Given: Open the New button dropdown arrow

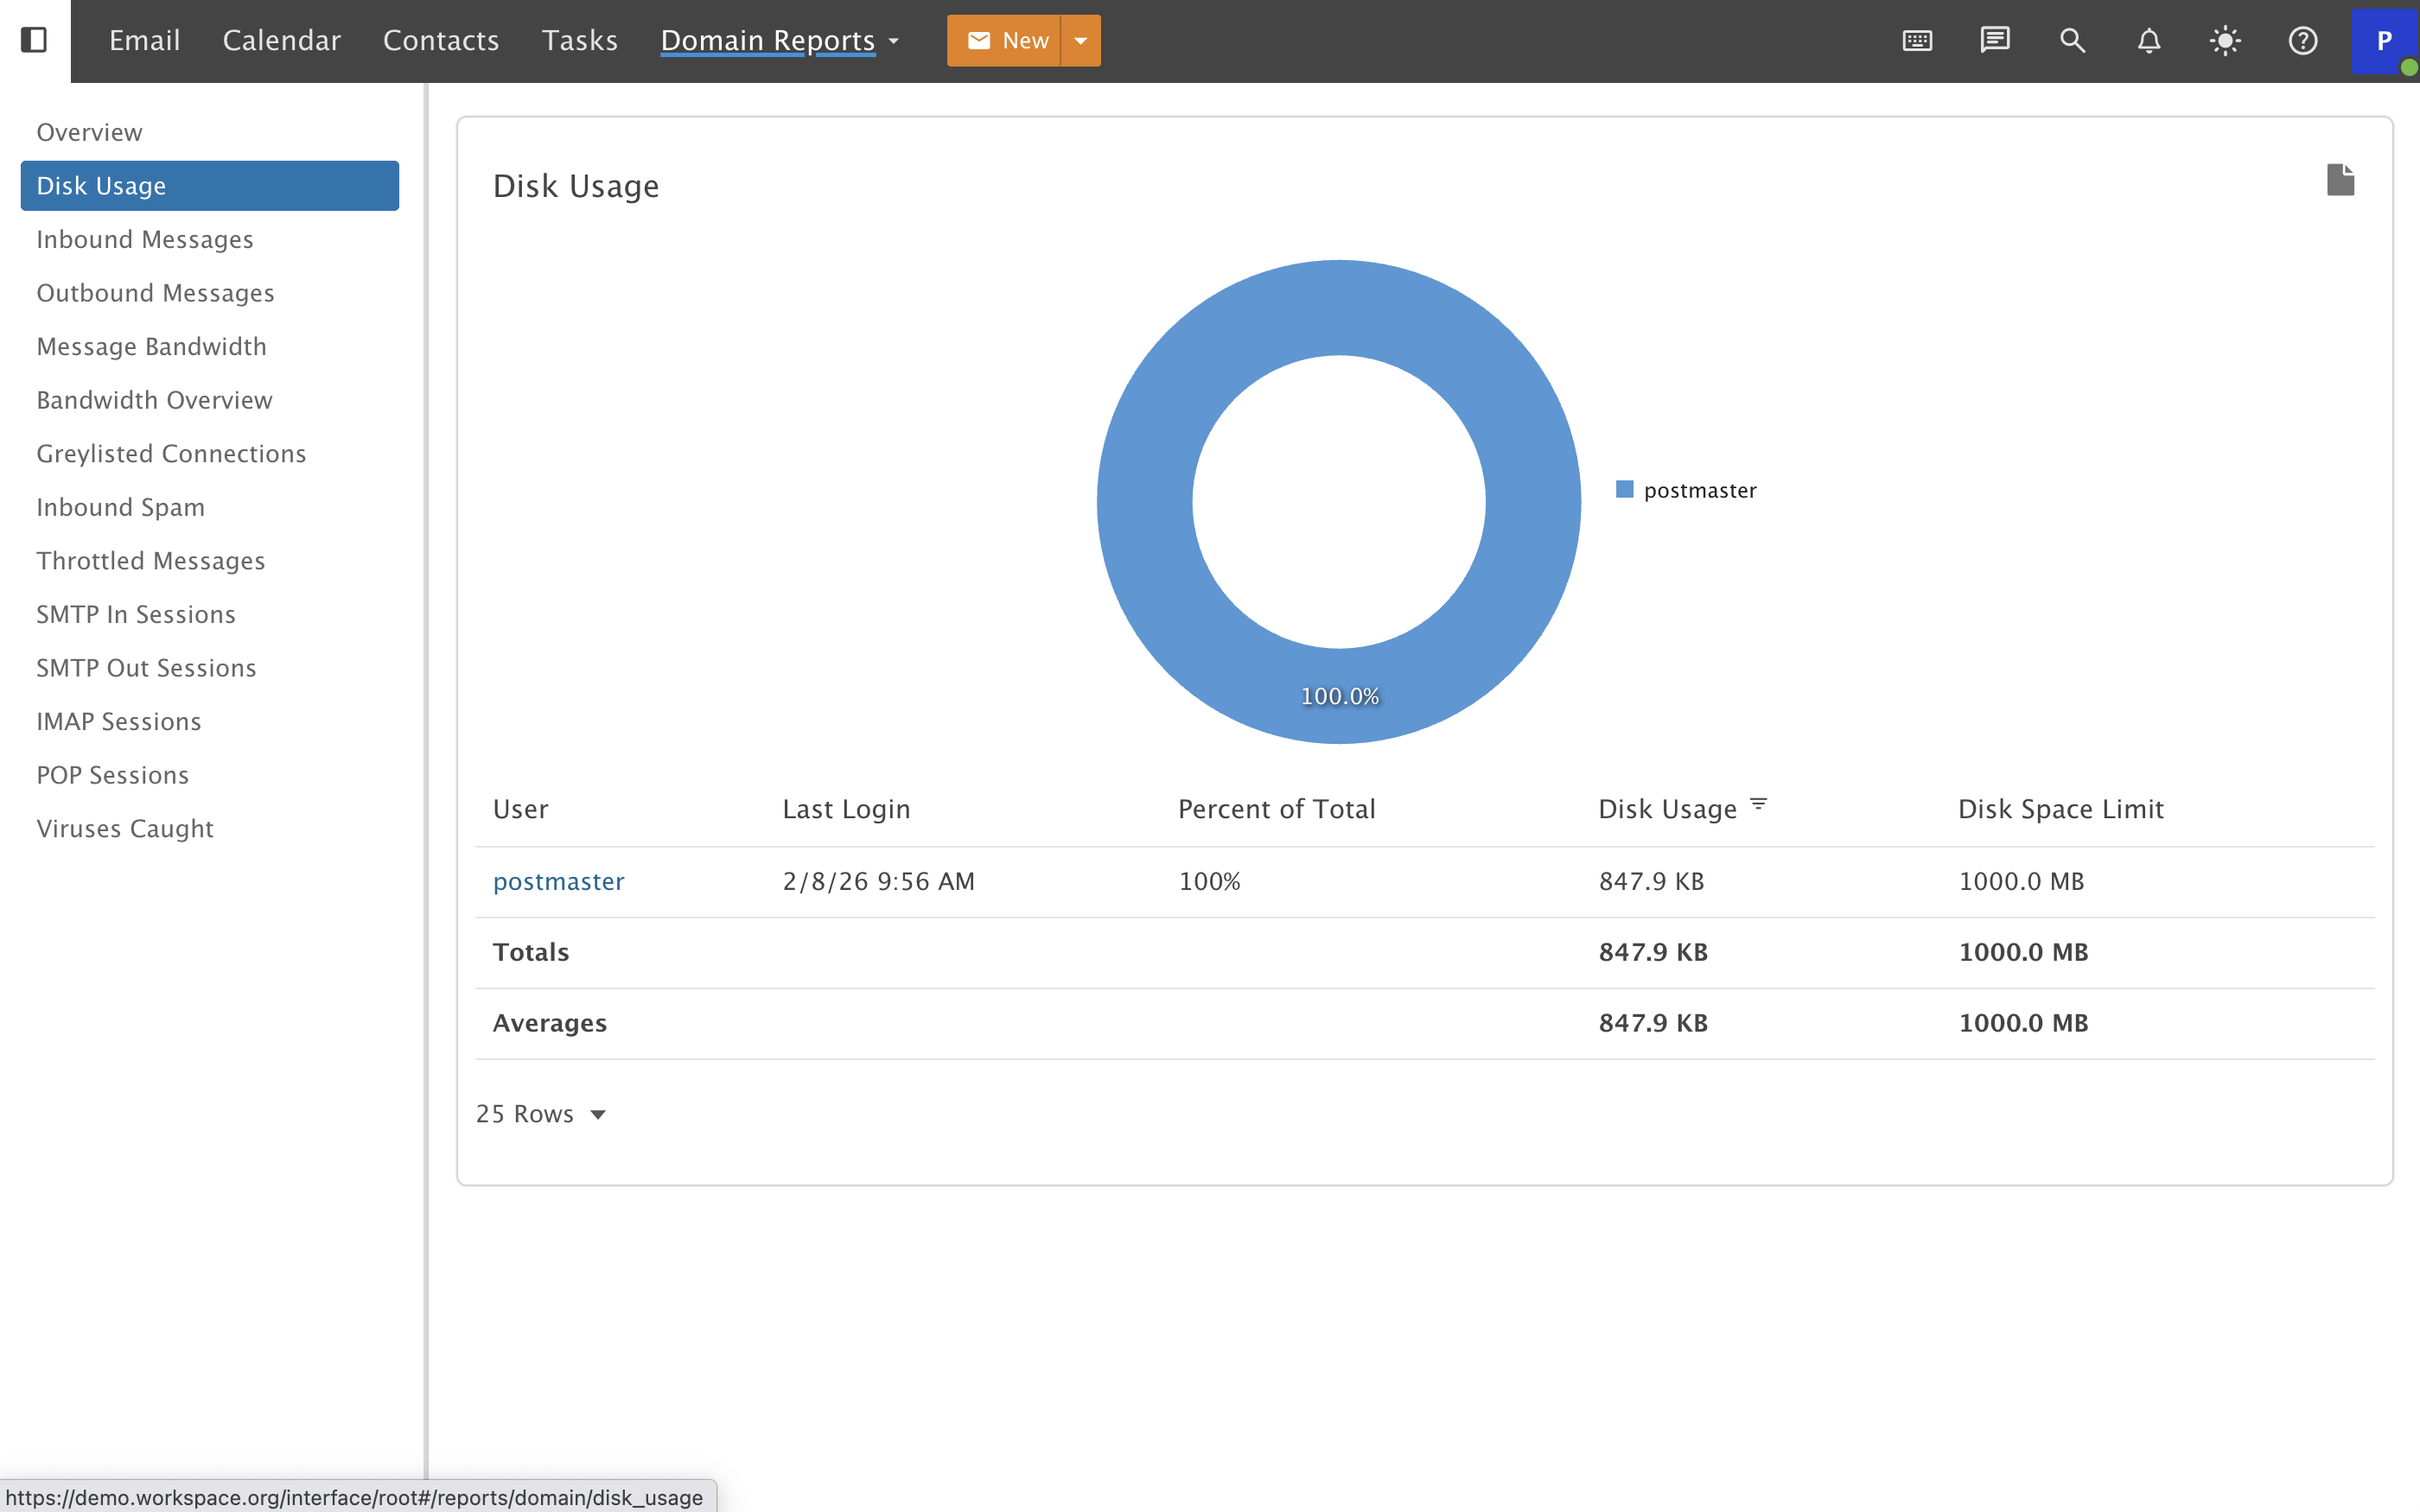Looking at the screenshot, I should 1080,40.
